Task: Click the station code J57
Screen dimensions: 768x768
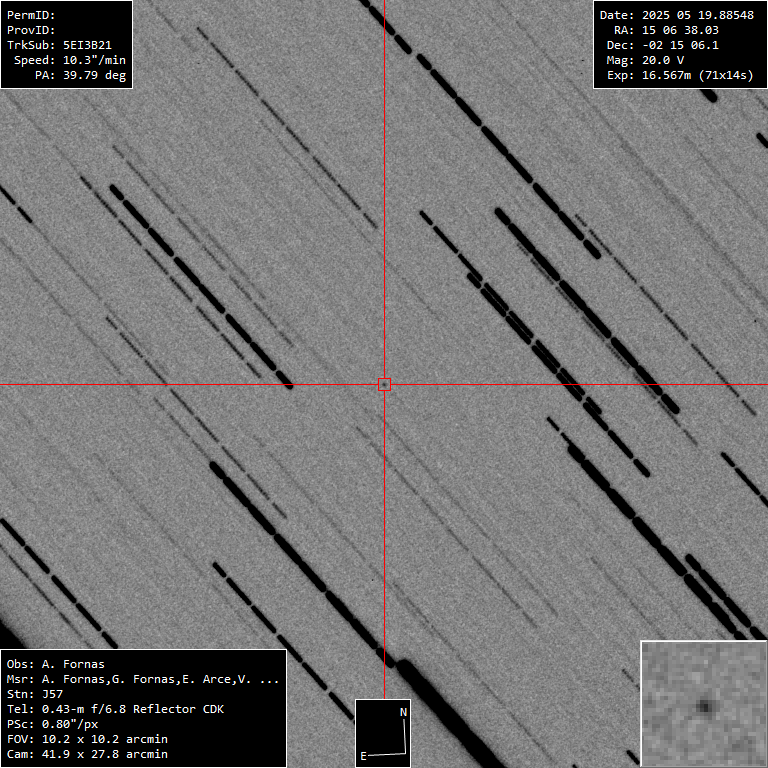Action: click(52, 694)
